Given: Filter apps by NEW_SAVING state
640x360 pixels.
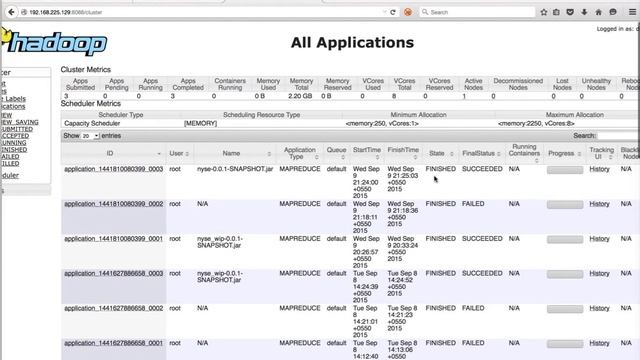Looking at the screenshot, I should (19, 122).
